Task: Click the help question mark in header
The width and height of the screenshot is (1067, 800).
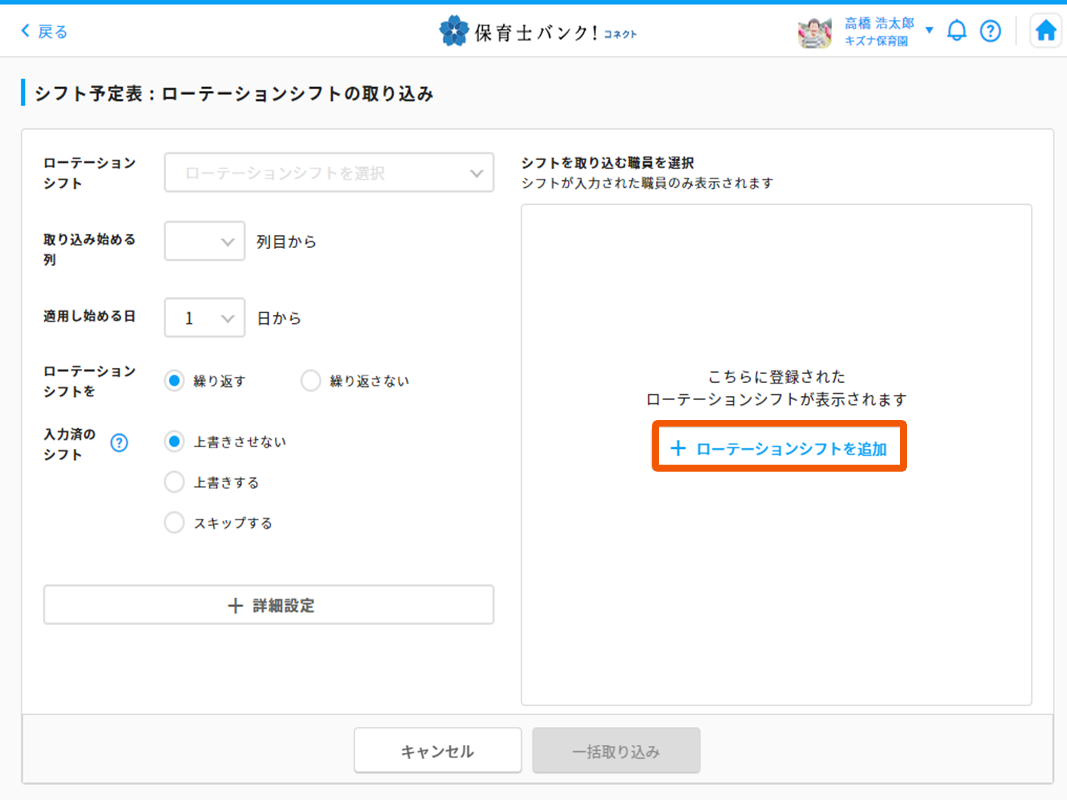Action: click(x=990, y=31)
